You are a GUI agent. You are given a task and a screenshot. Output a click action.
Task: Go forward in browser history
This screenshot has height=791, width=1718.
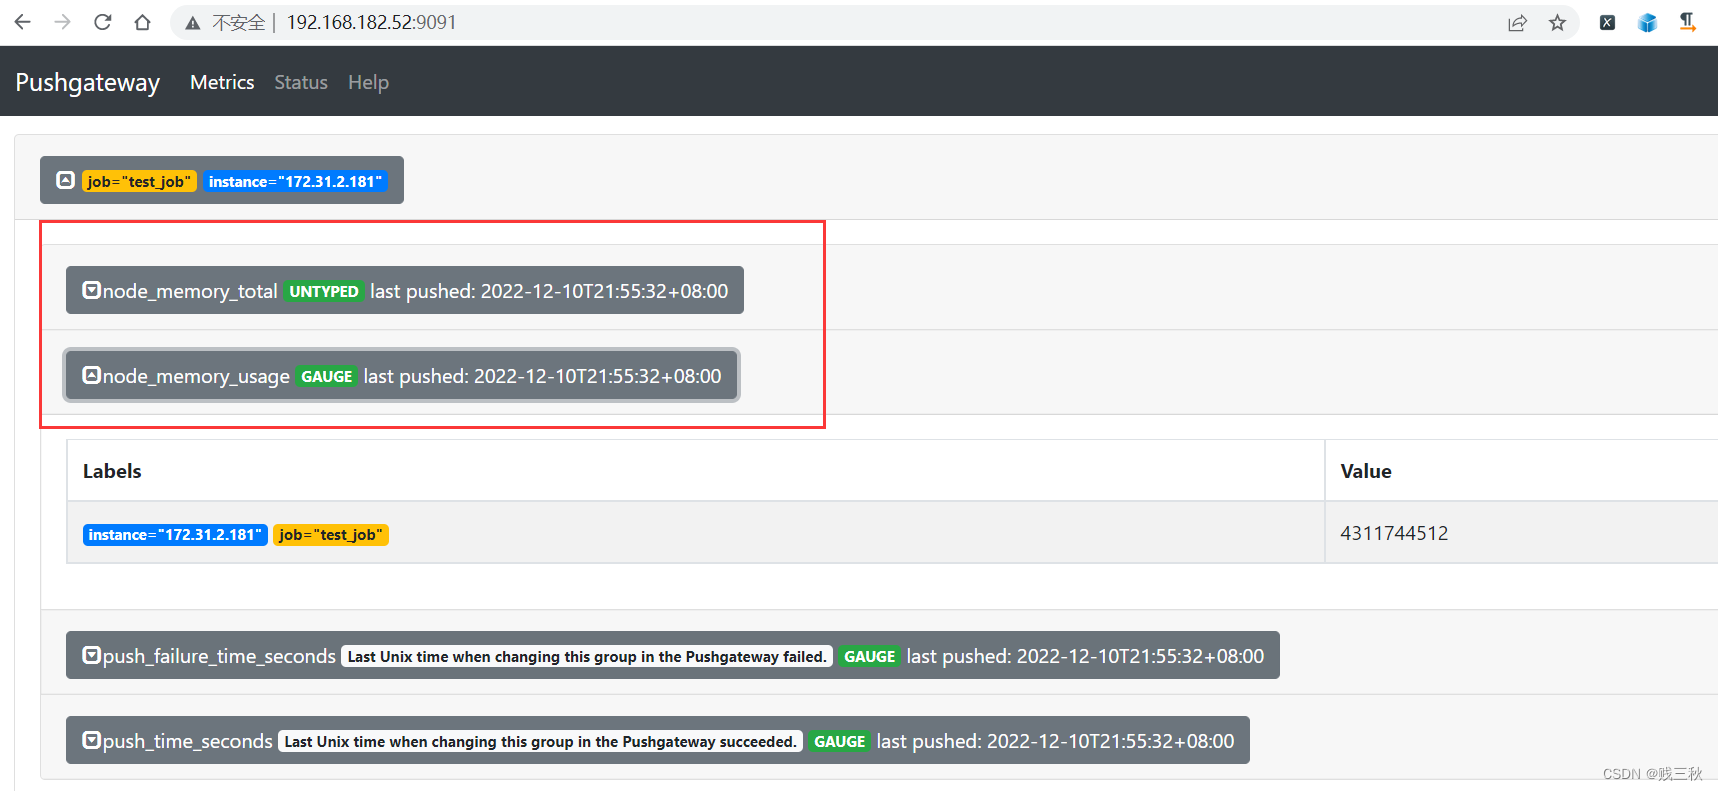62,22
